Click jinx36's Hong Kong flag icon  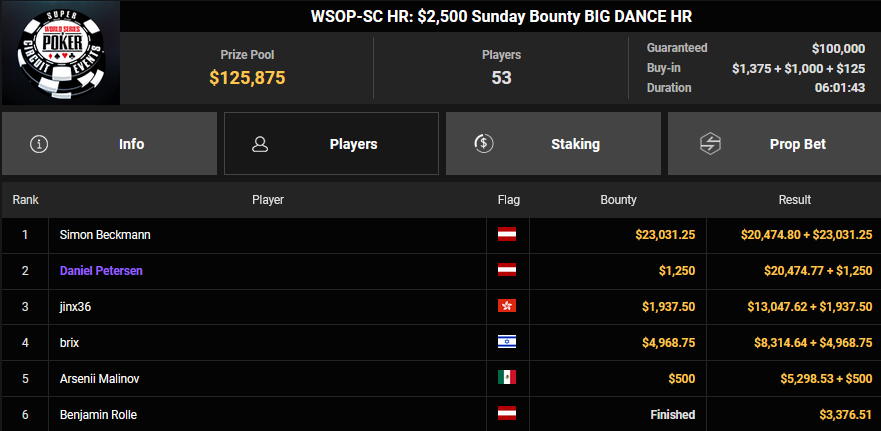[x=507, y=306]
